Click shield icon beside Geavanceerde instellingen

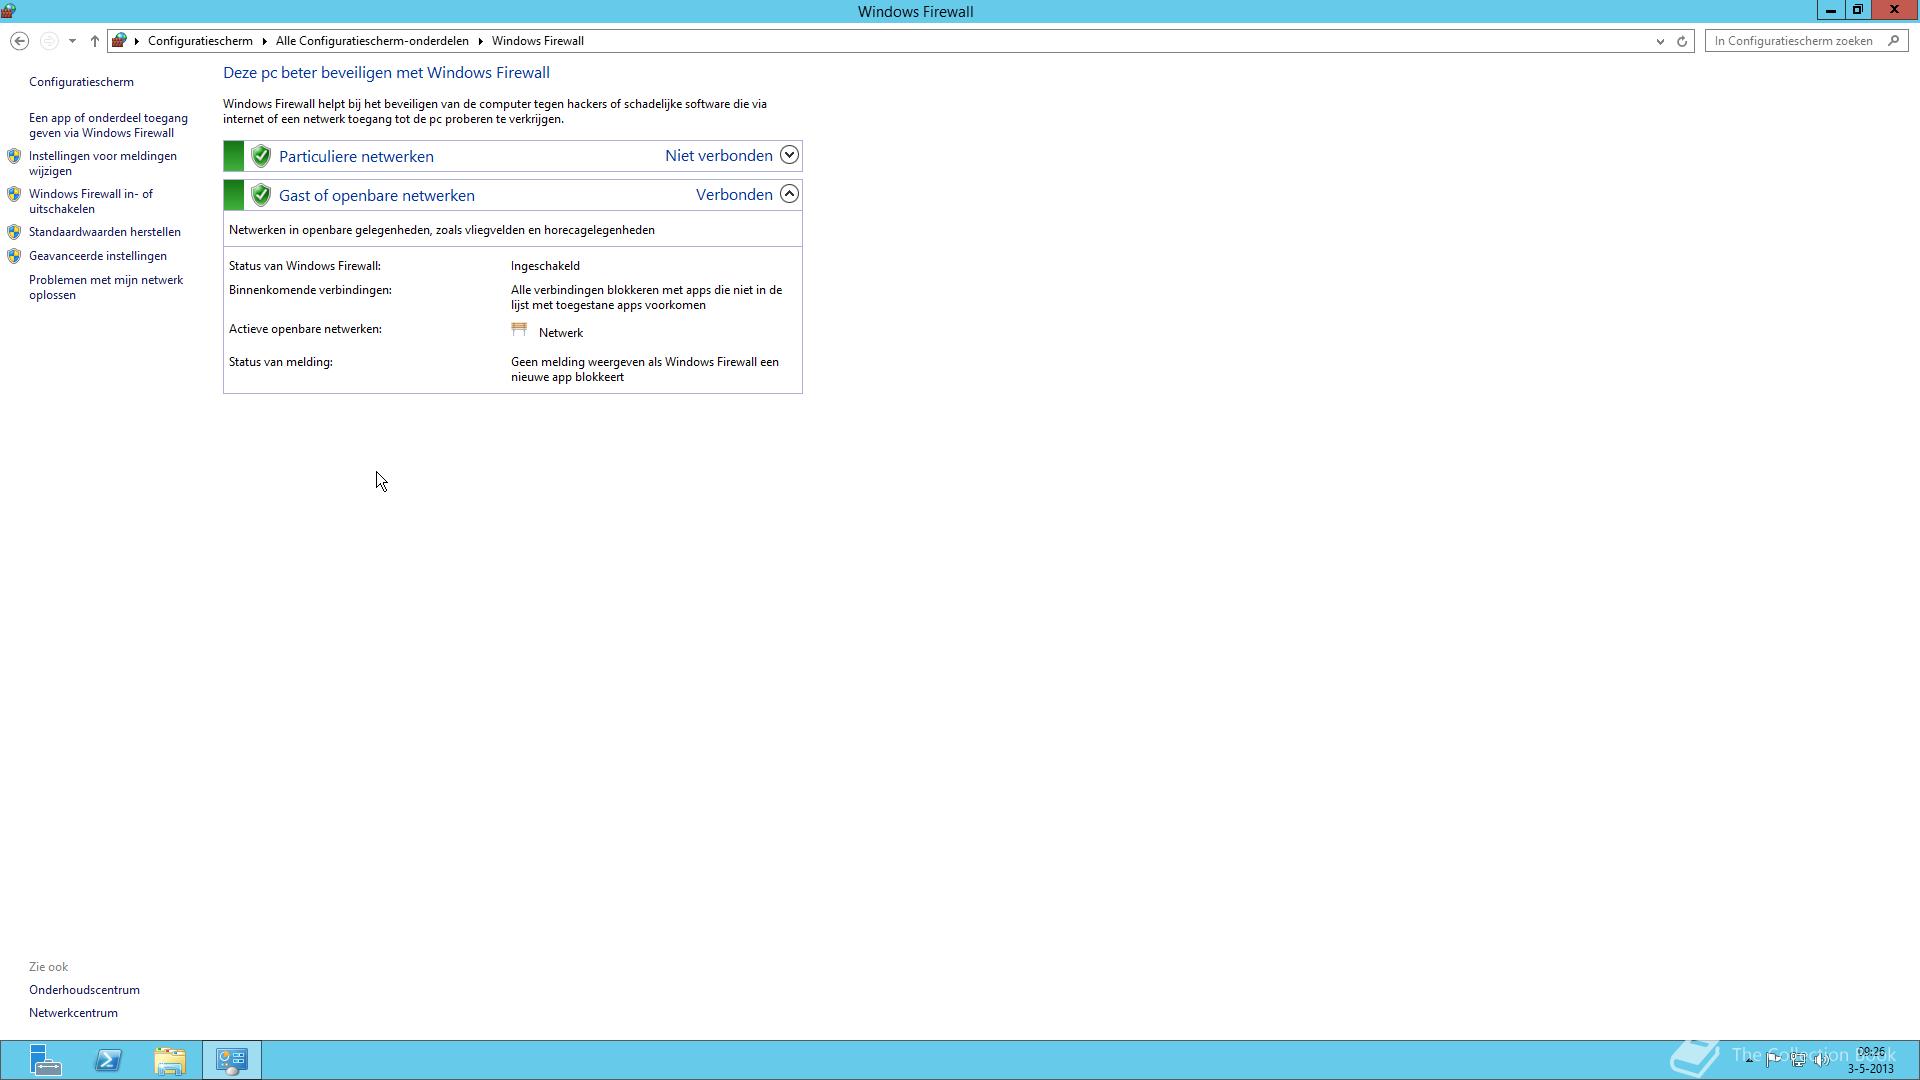click(x=14, y=256)
